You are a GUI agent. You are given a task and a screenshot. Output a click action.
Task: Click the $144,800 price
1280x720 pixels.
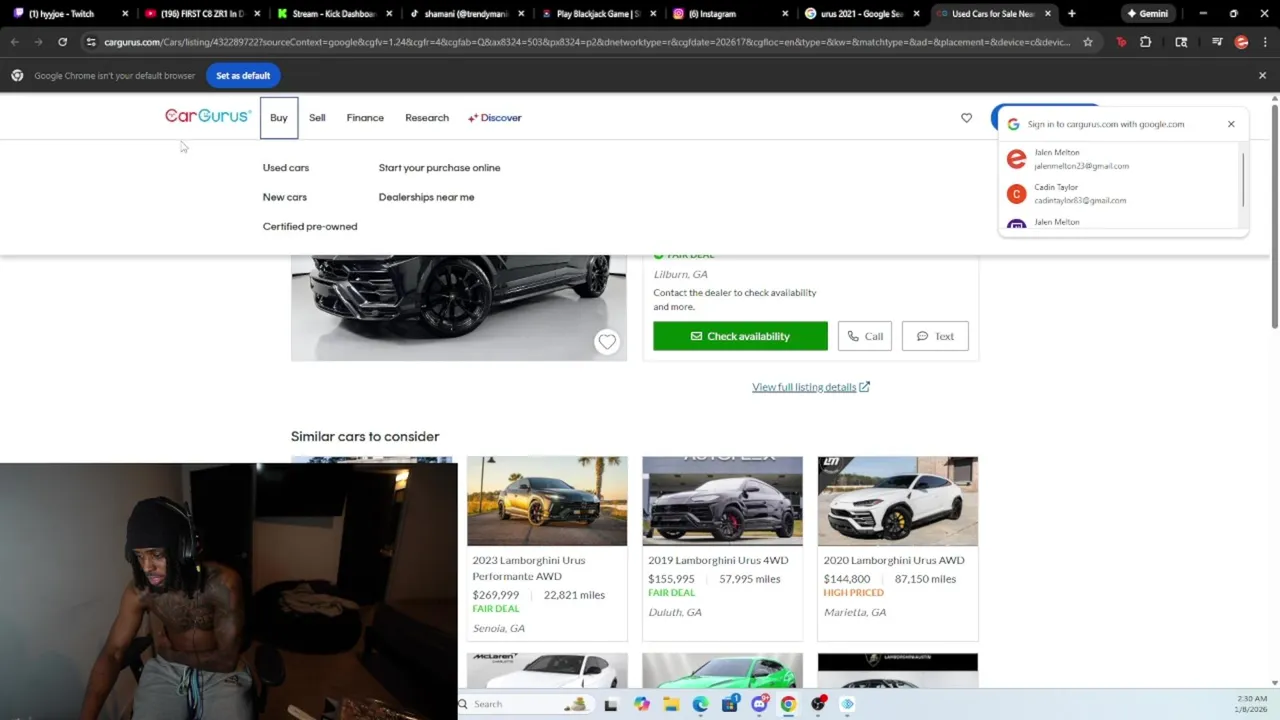(847, 579)
